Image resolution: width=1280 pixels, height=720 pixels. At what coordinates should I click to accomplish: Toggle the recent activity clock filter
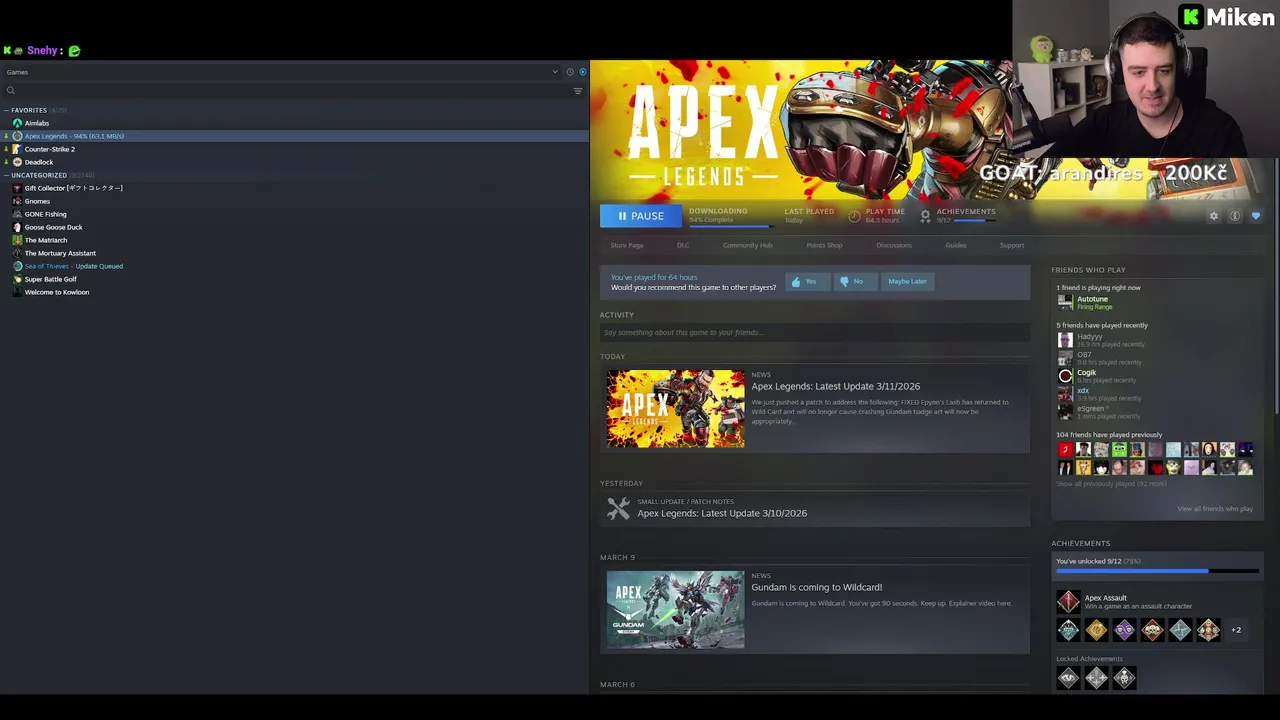click(x=570, y=72)
